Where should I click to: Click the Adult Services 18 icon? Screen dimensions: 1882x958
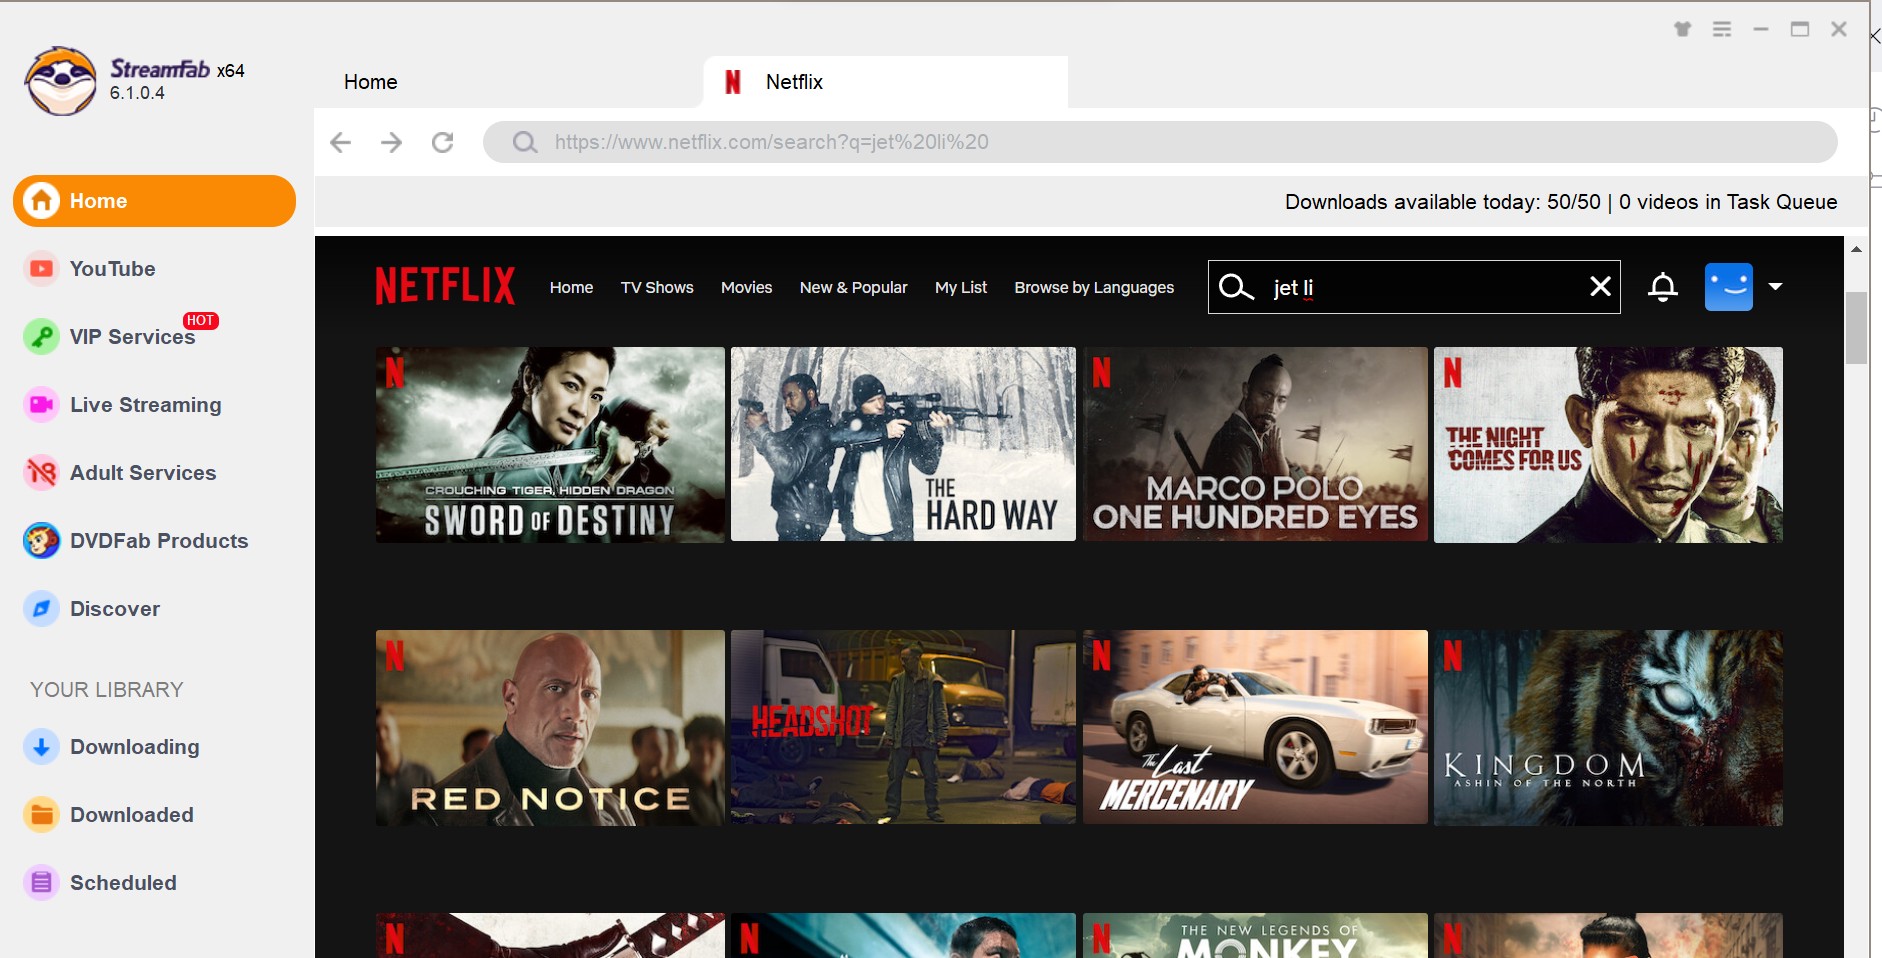(x=41, y=473)
